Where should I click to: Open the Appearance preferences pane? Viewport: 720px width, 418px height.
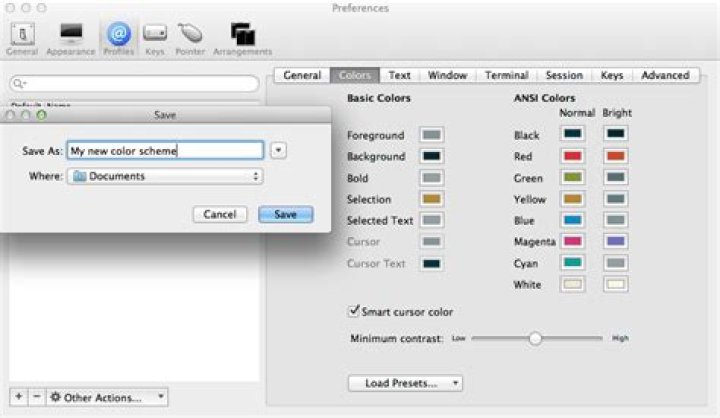(x=71, y=39)
